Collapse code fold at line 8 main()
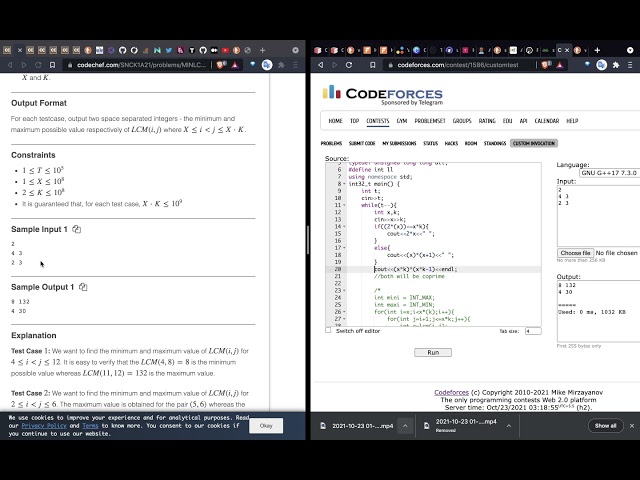The height and width of the screenshot is (480, 640). click(x=344, y=184)
